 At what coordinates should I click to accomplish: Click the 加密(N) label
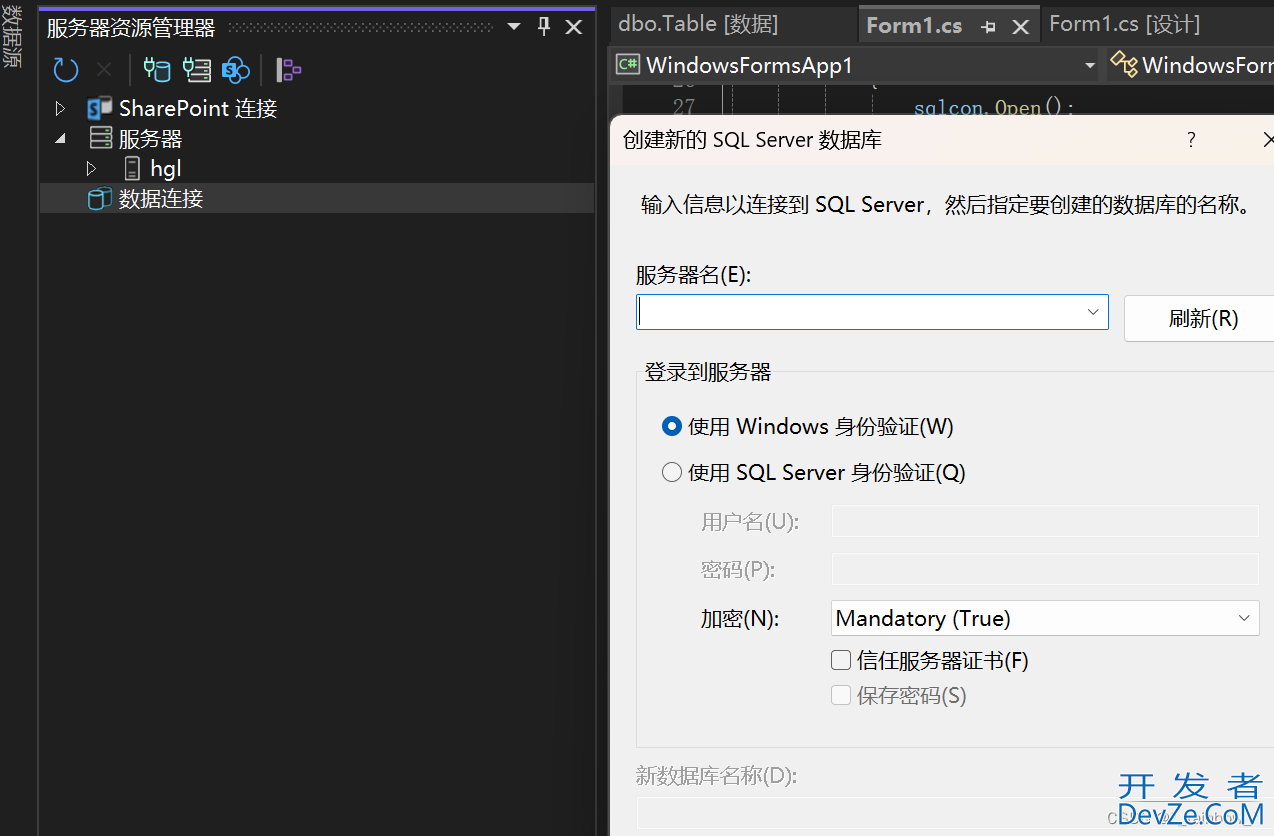pos(739,619)
